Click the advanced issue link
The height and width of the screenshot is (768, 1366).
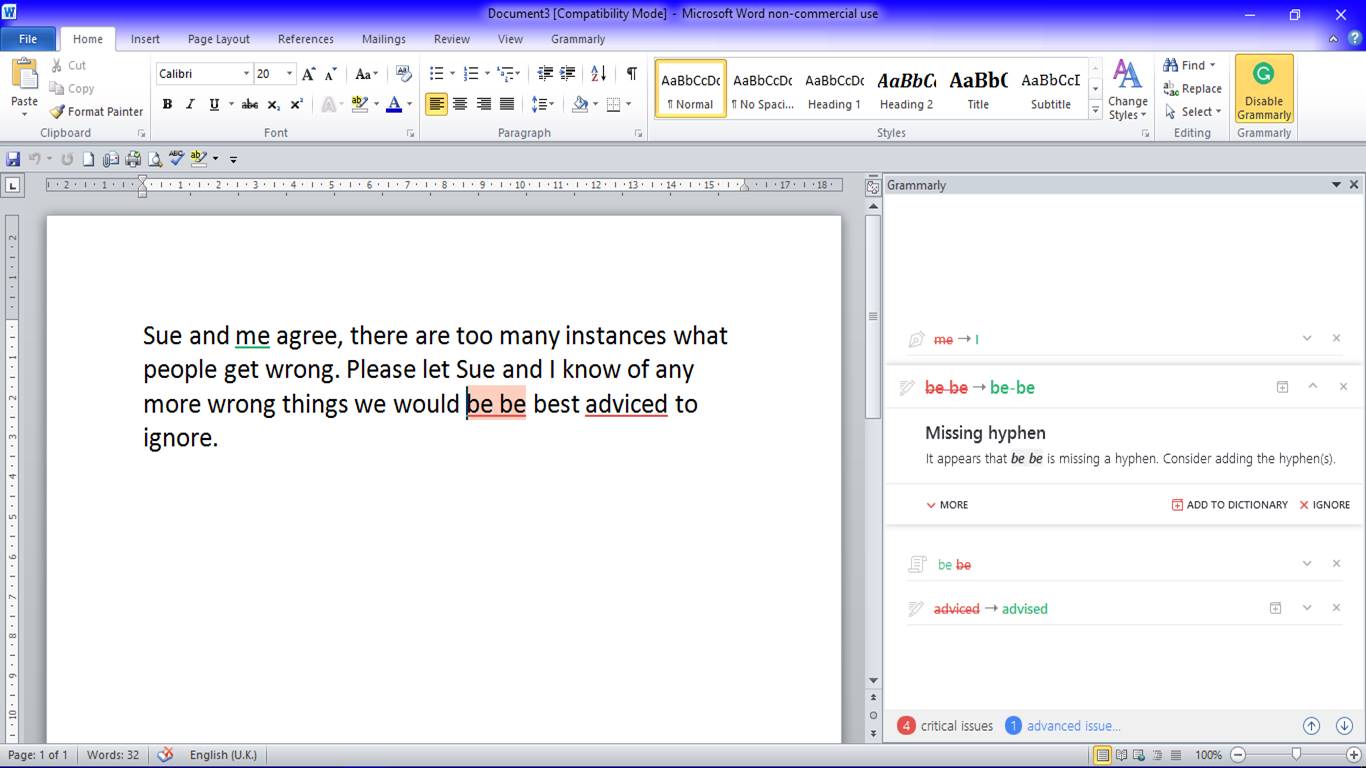coord(1073,726)
